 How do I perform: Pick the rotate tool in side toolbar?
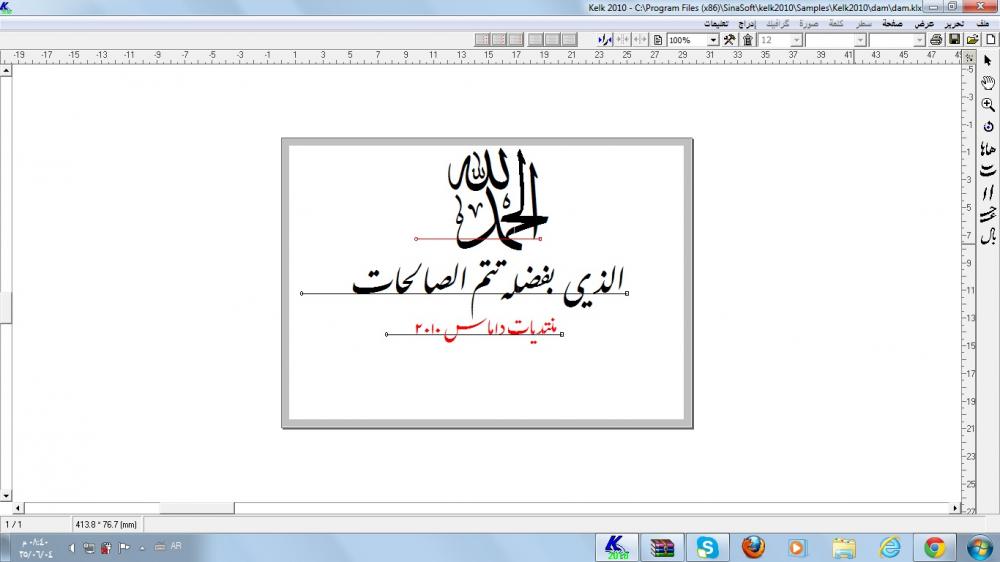(988, 127)
